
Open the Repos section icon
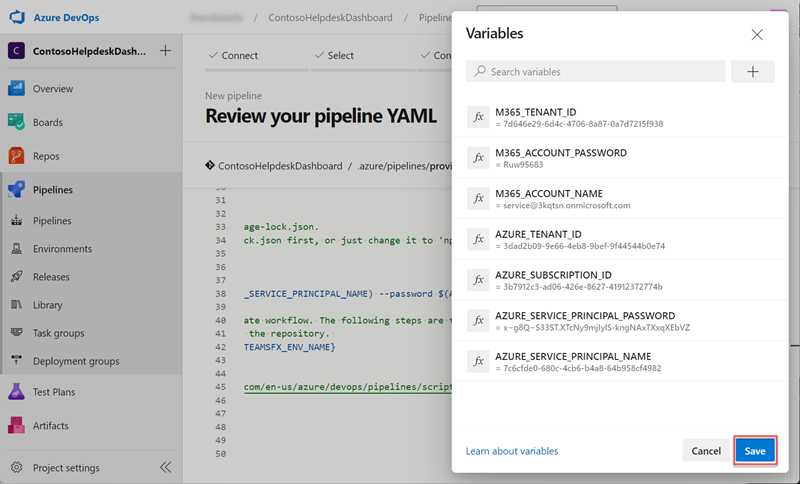click(16, 156)
